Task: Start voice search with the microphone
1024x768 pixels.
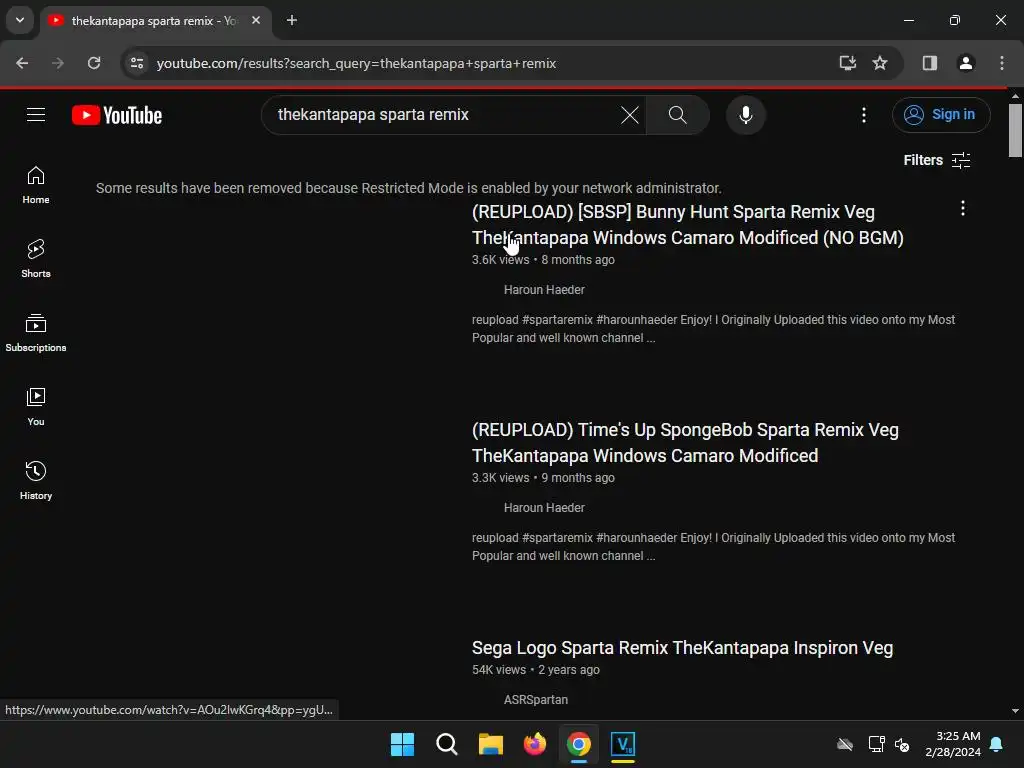Action: tap(745, 115)
